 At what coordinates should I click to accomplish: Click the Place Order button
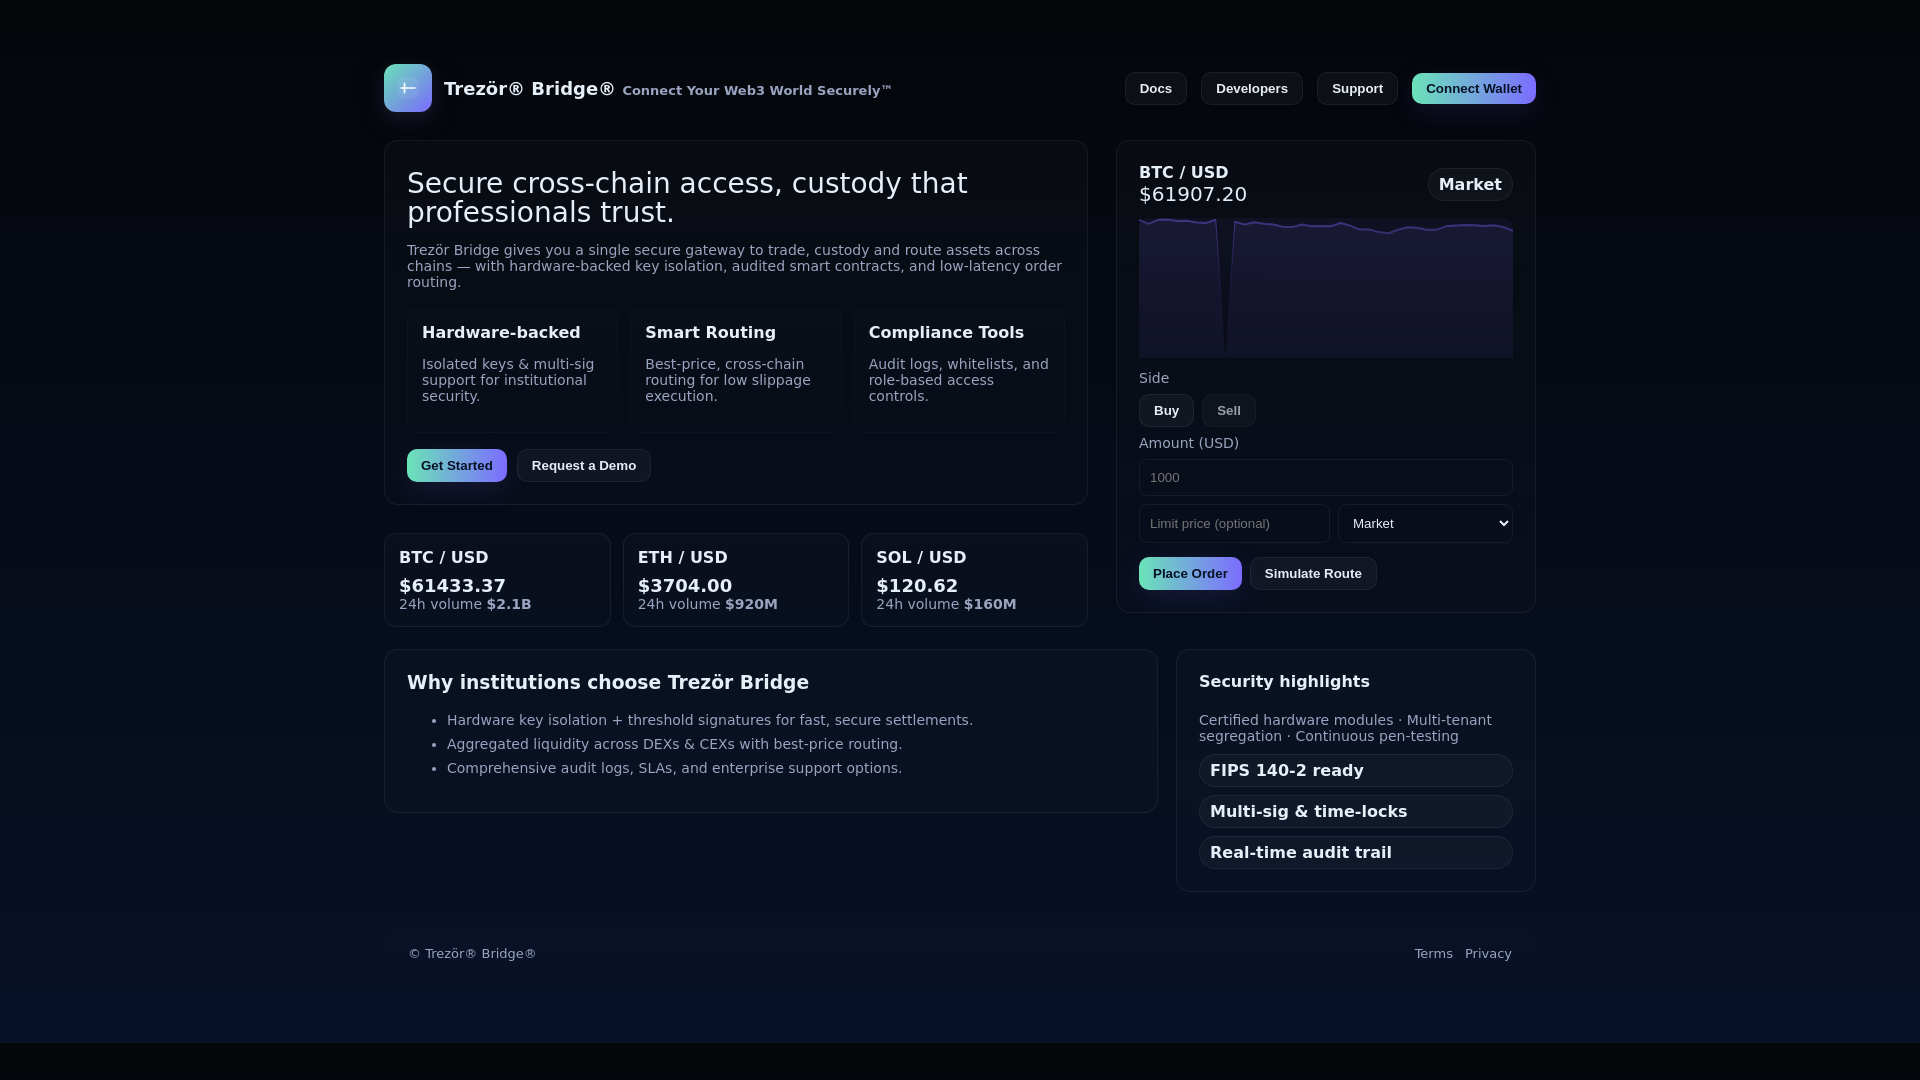tap(1190, 574)
